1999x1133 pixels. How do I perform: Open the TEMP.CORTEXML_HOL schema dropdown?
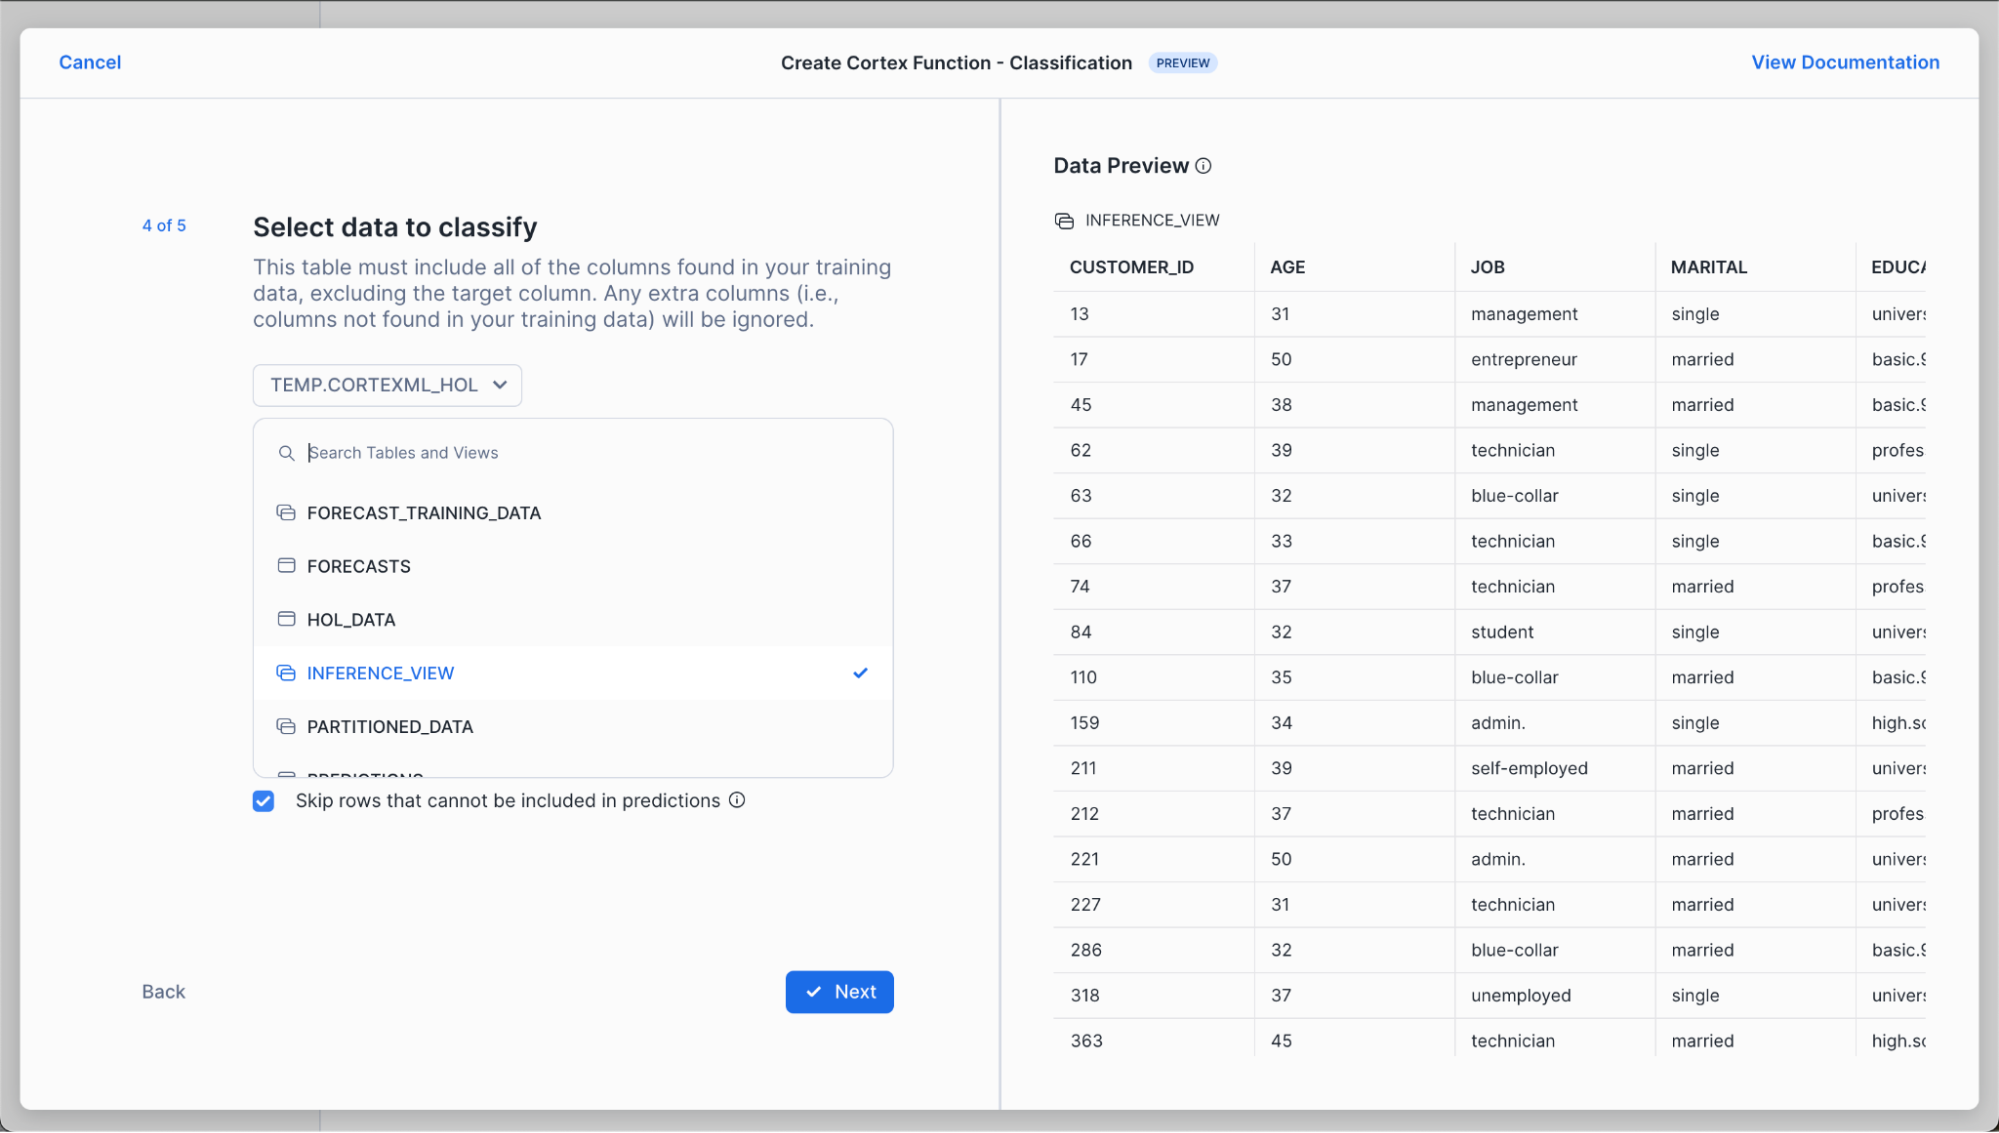(x=387, y=385)
